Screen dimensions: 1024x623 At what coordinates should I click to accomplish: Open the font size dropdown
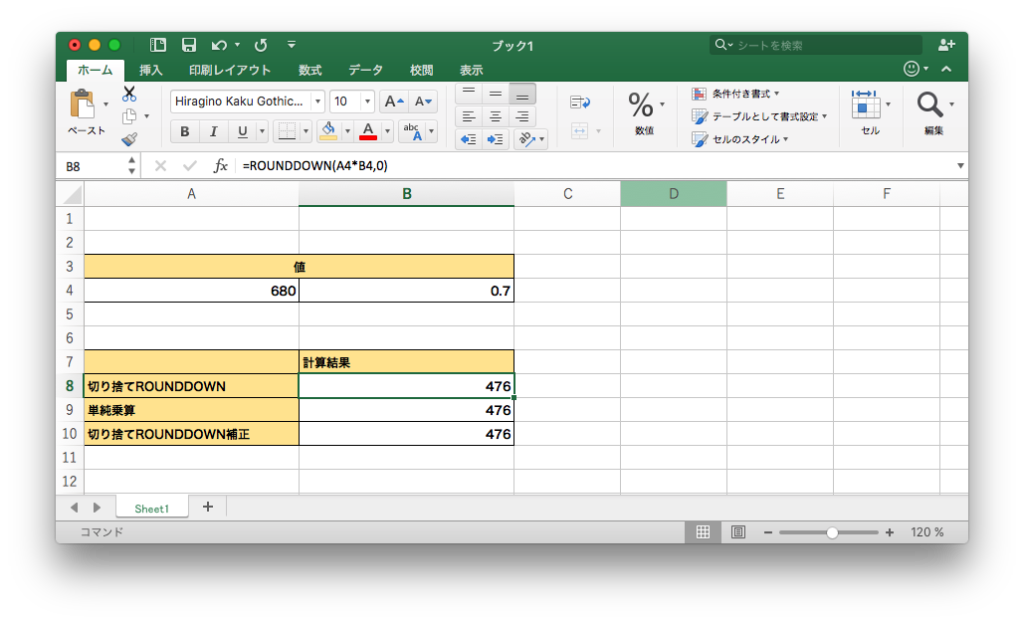click(367, 100)
